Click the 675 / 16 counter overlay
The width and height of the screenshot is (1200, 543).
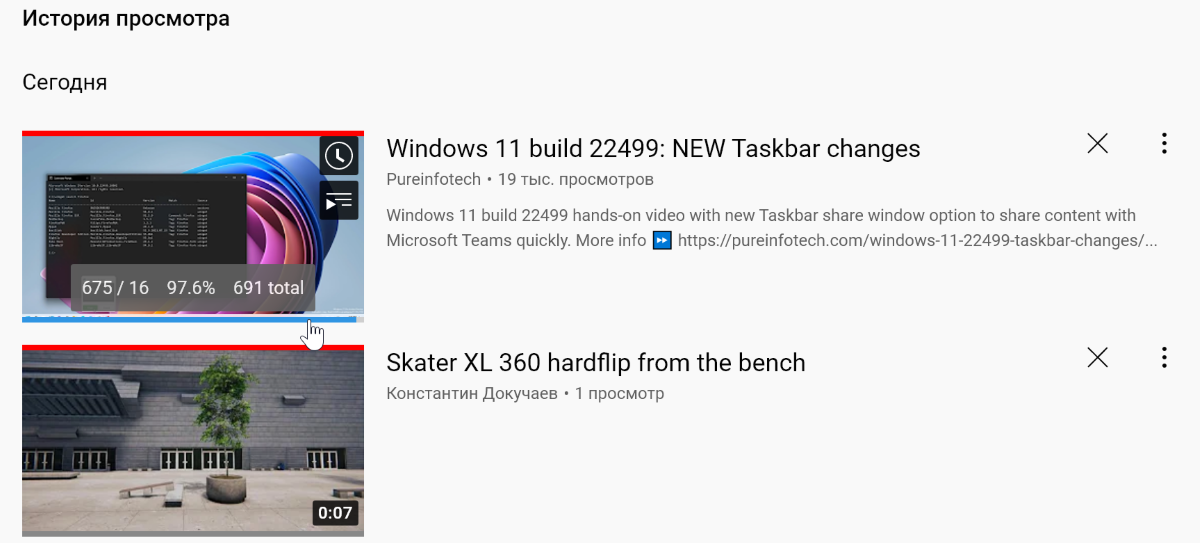(x=115, y=288)
